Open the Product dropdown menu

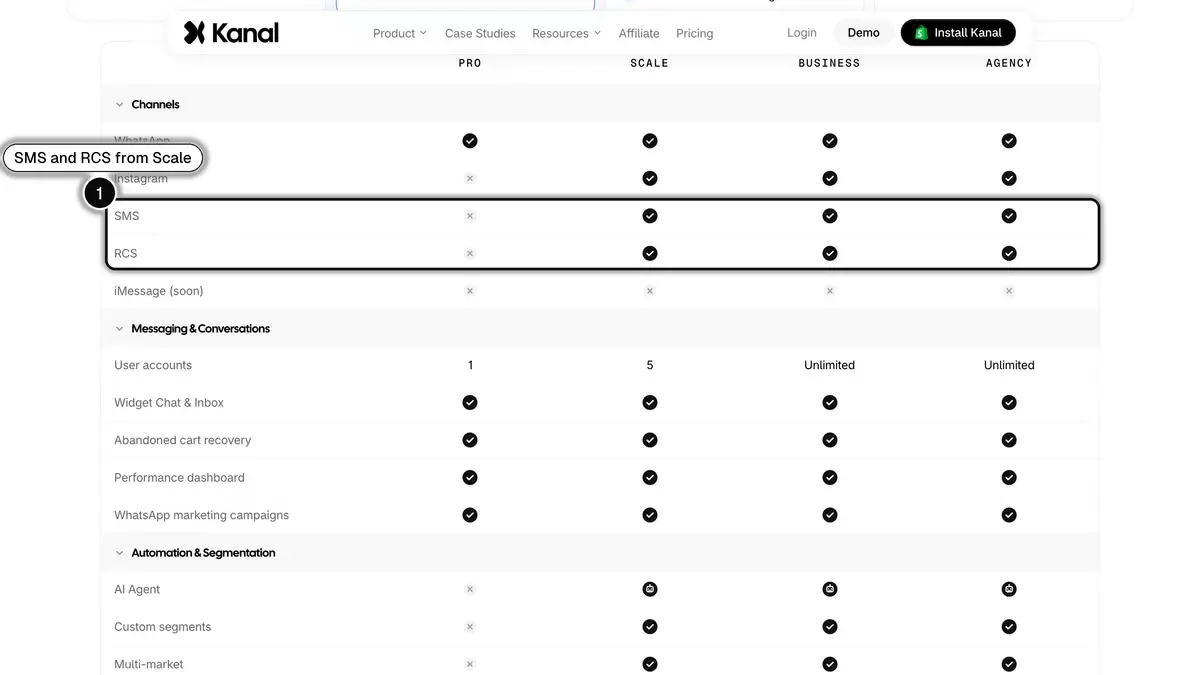[x=399, y=33]
